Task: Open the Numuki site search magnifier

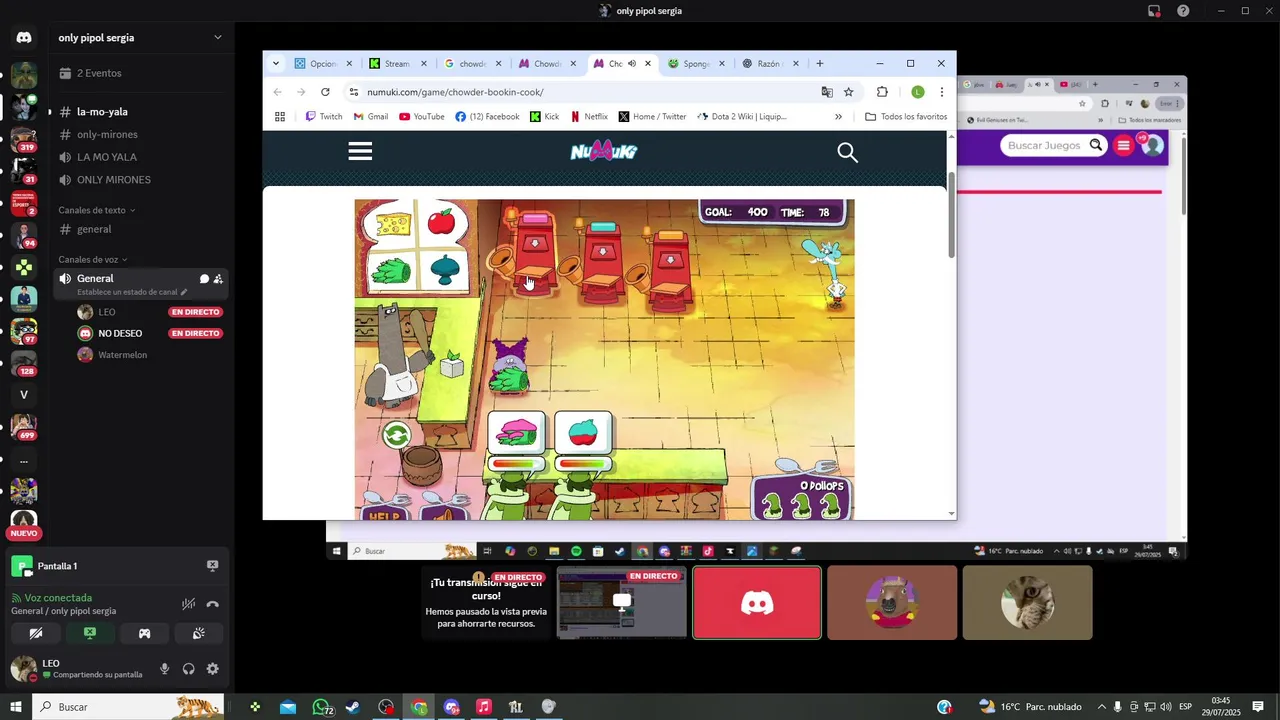Action: (847, 152)
